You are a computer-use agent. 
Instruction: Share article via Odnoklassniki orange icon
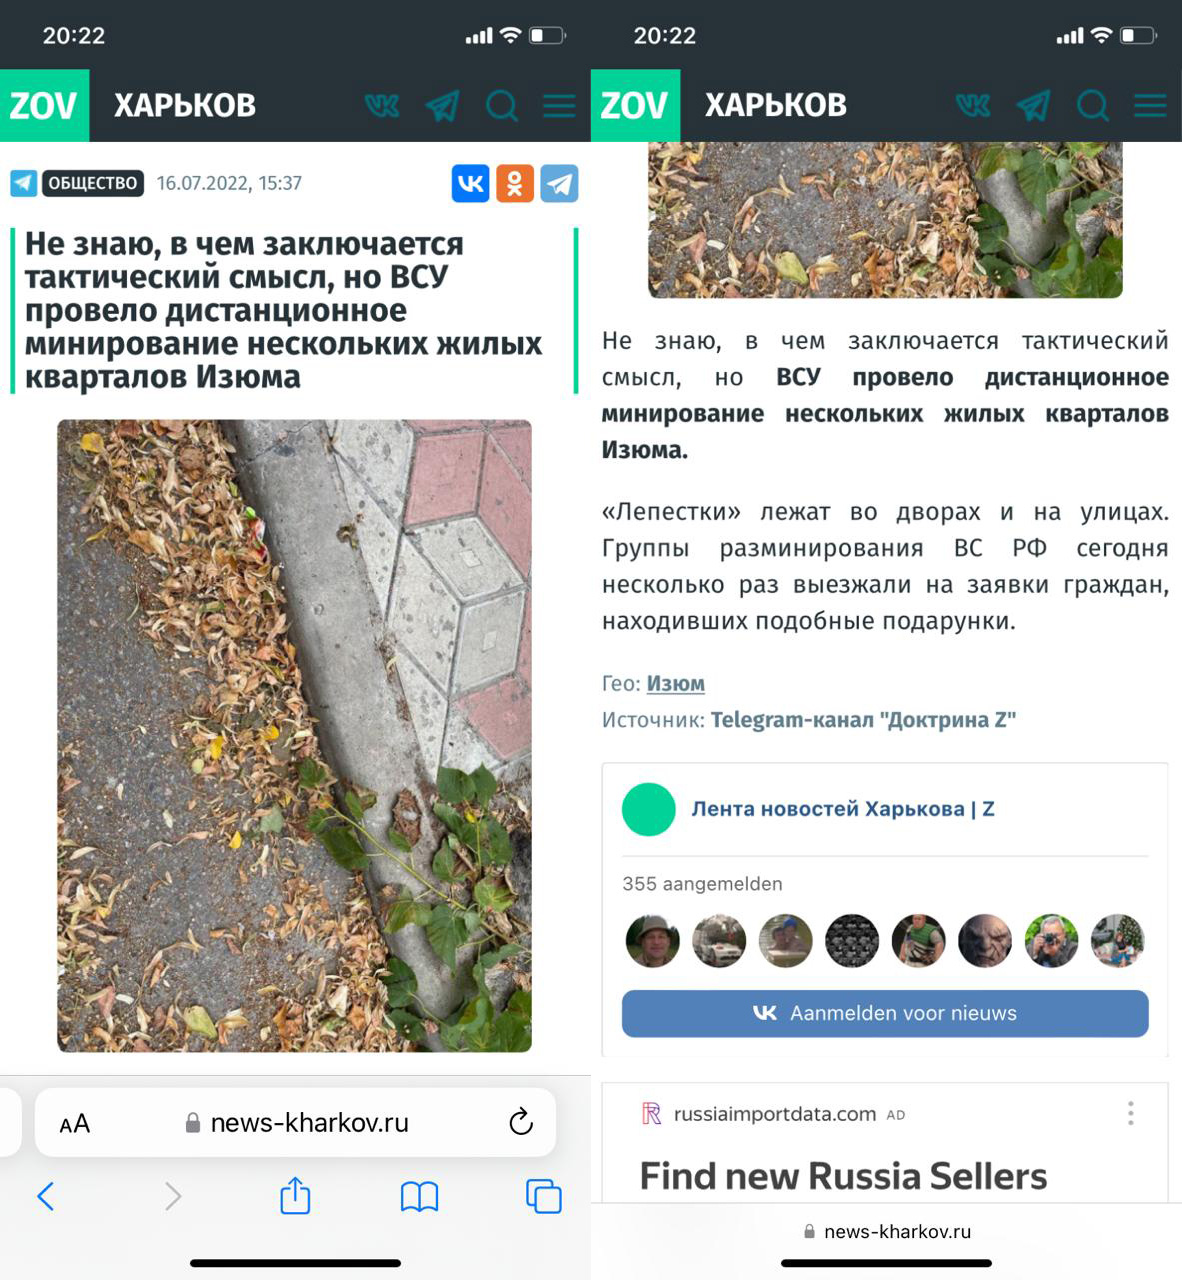(x=515, y=183)
